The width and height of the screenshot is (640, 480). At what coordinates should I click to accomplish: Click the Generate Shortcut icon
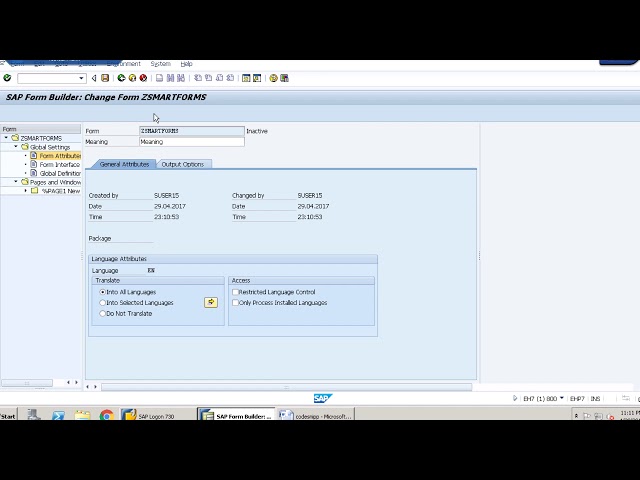pyautogui.click(x=257, y=78)
